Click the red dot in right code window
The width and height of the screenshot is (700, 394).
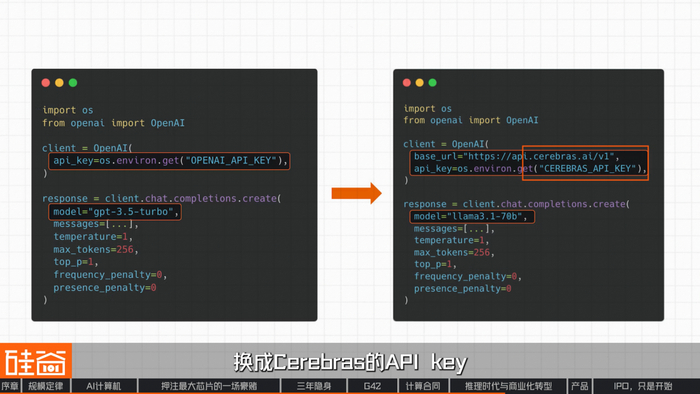(407, 83)
